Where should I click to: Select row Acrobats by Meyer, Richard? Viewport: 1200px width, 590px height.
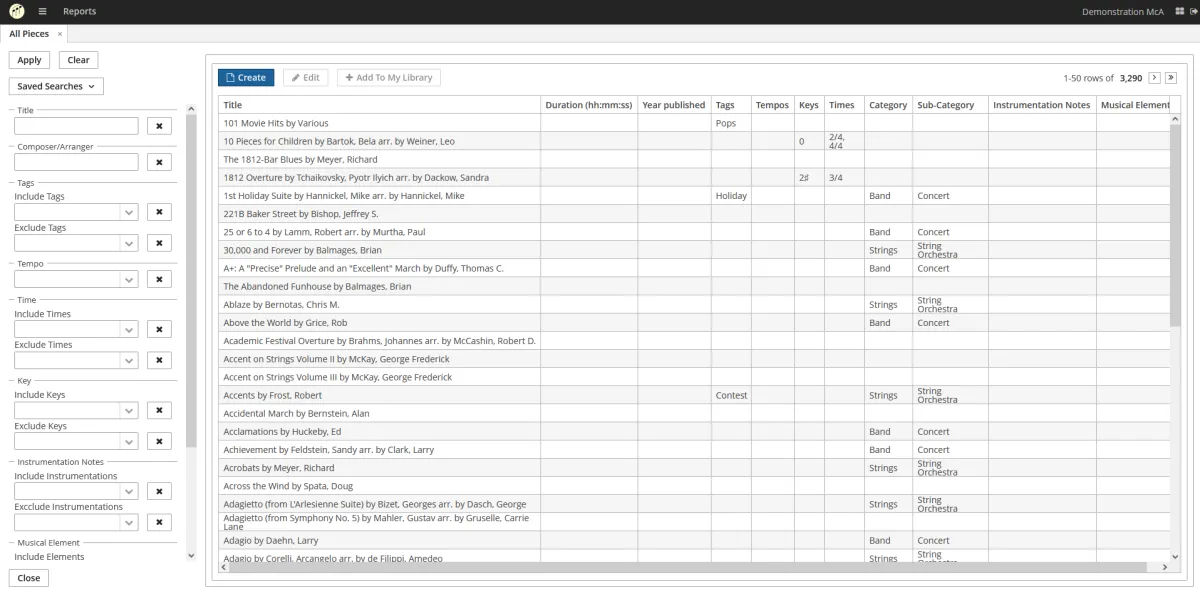pos(694,468)
